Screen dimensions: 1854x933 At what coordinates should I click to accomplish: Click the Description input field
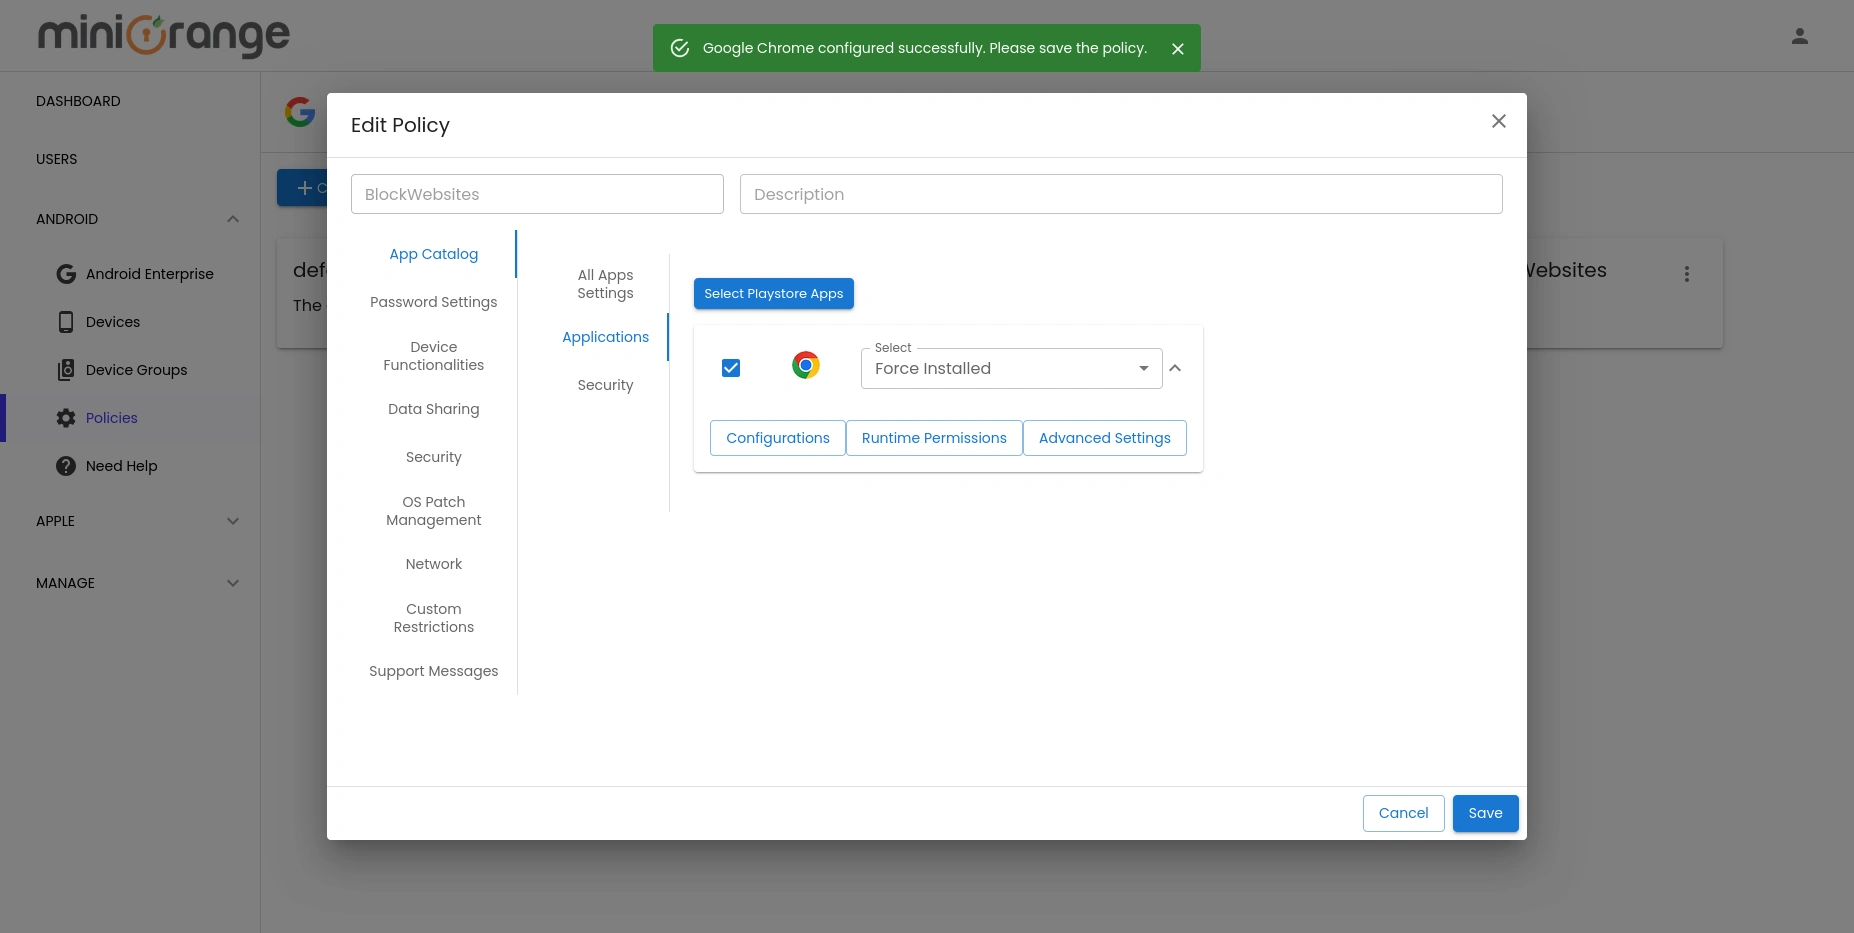1120,194
